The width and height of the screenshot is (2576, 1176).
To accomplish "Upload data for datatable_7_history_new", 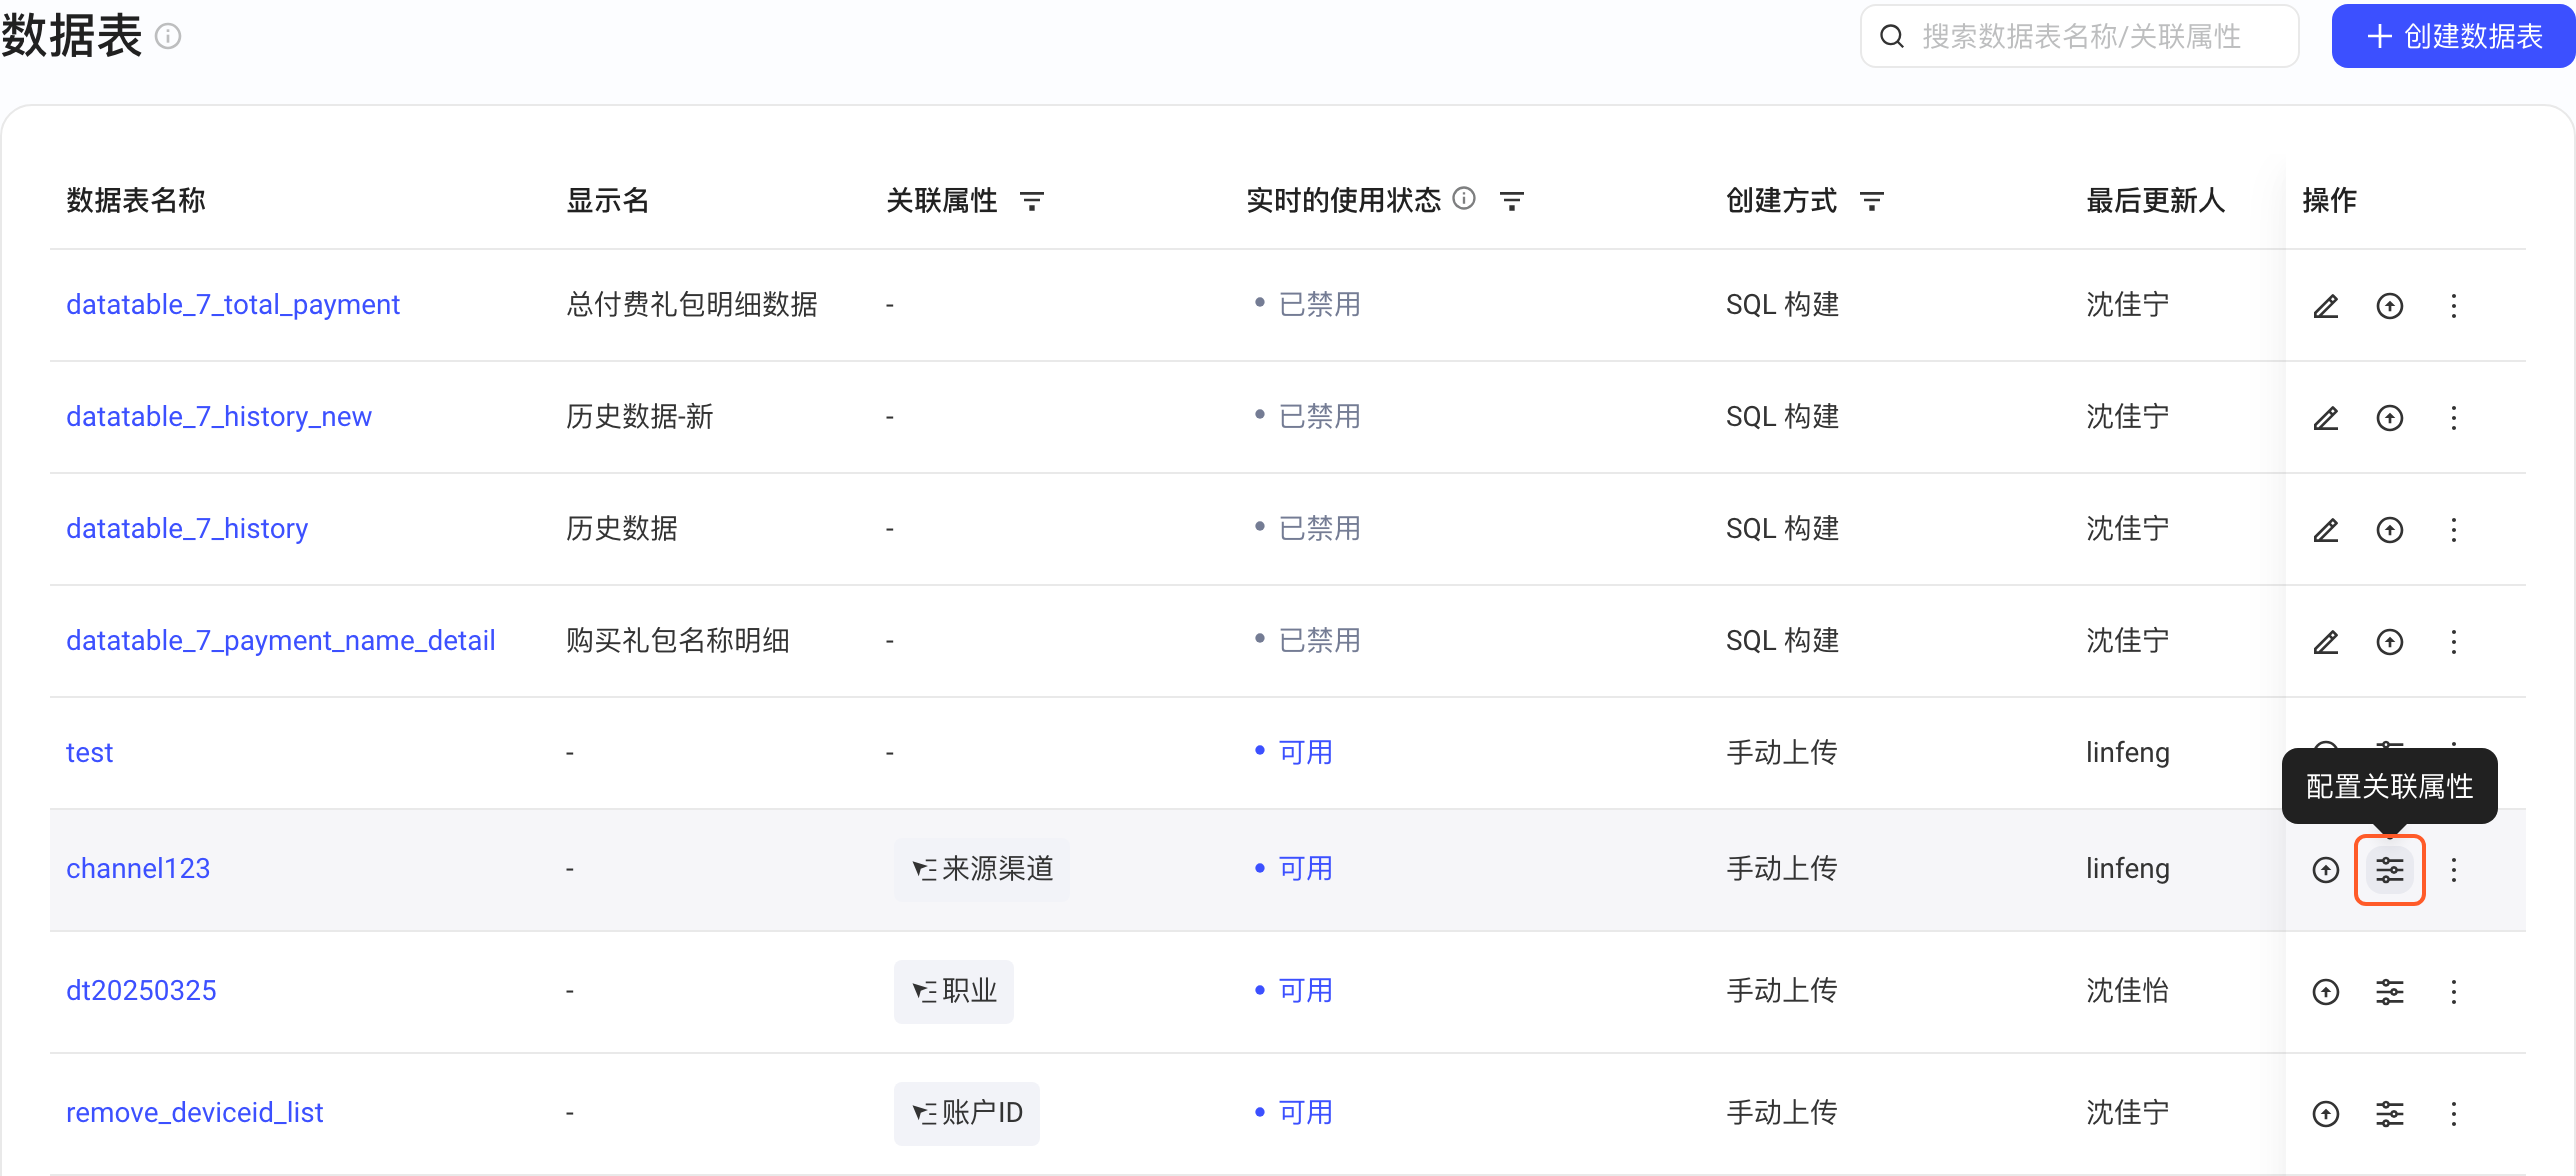I will [2390, 418].
